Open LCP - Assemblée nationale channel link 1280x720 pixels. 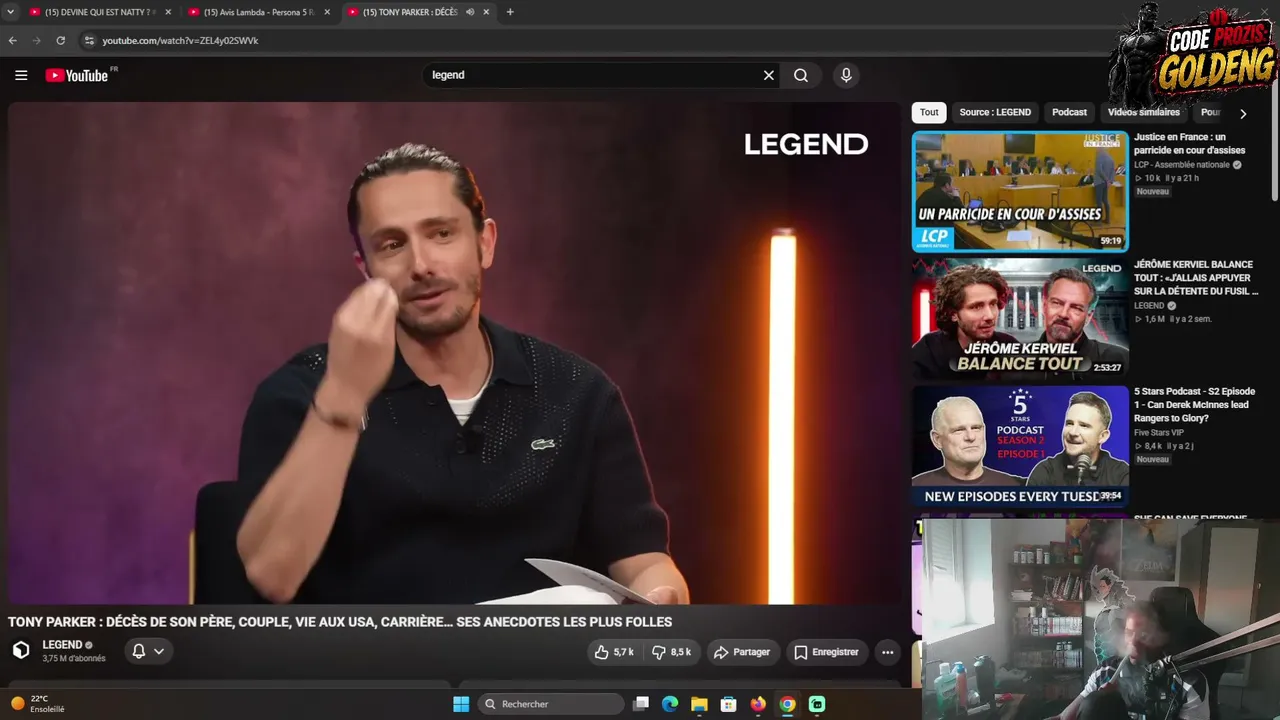[x=1182, y=165]
